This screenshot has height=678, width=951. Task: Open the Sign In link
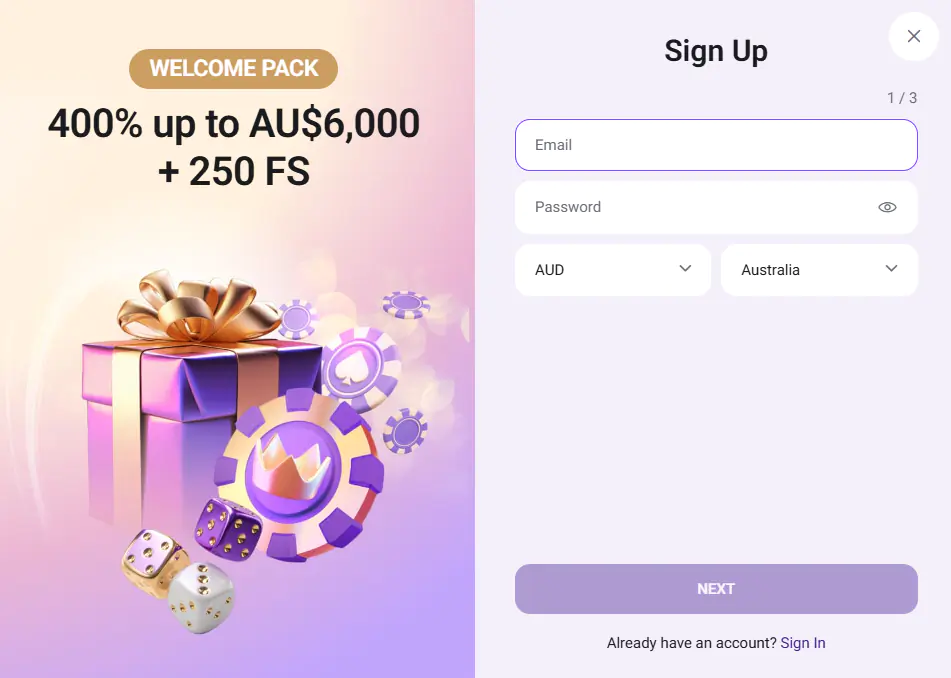(x=802, y=643)
